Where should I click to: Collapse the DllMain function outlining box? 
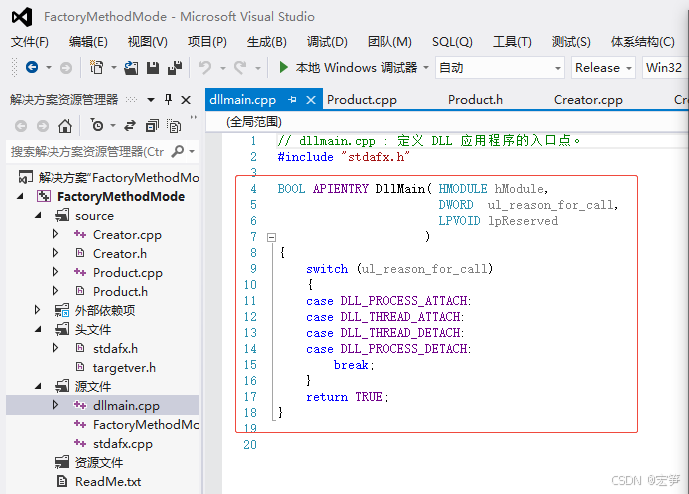click(272, 237)
